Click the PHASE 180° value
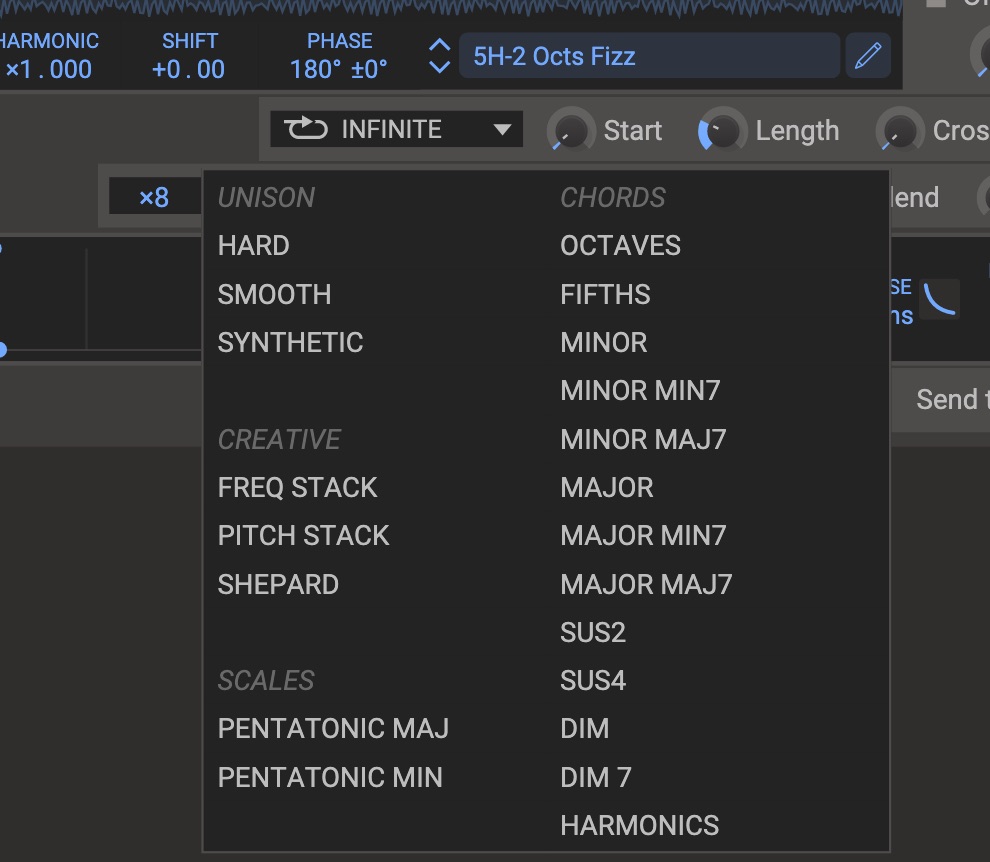Image resolution: width=990 pixels, height=862 pixels. pos(338,69)
